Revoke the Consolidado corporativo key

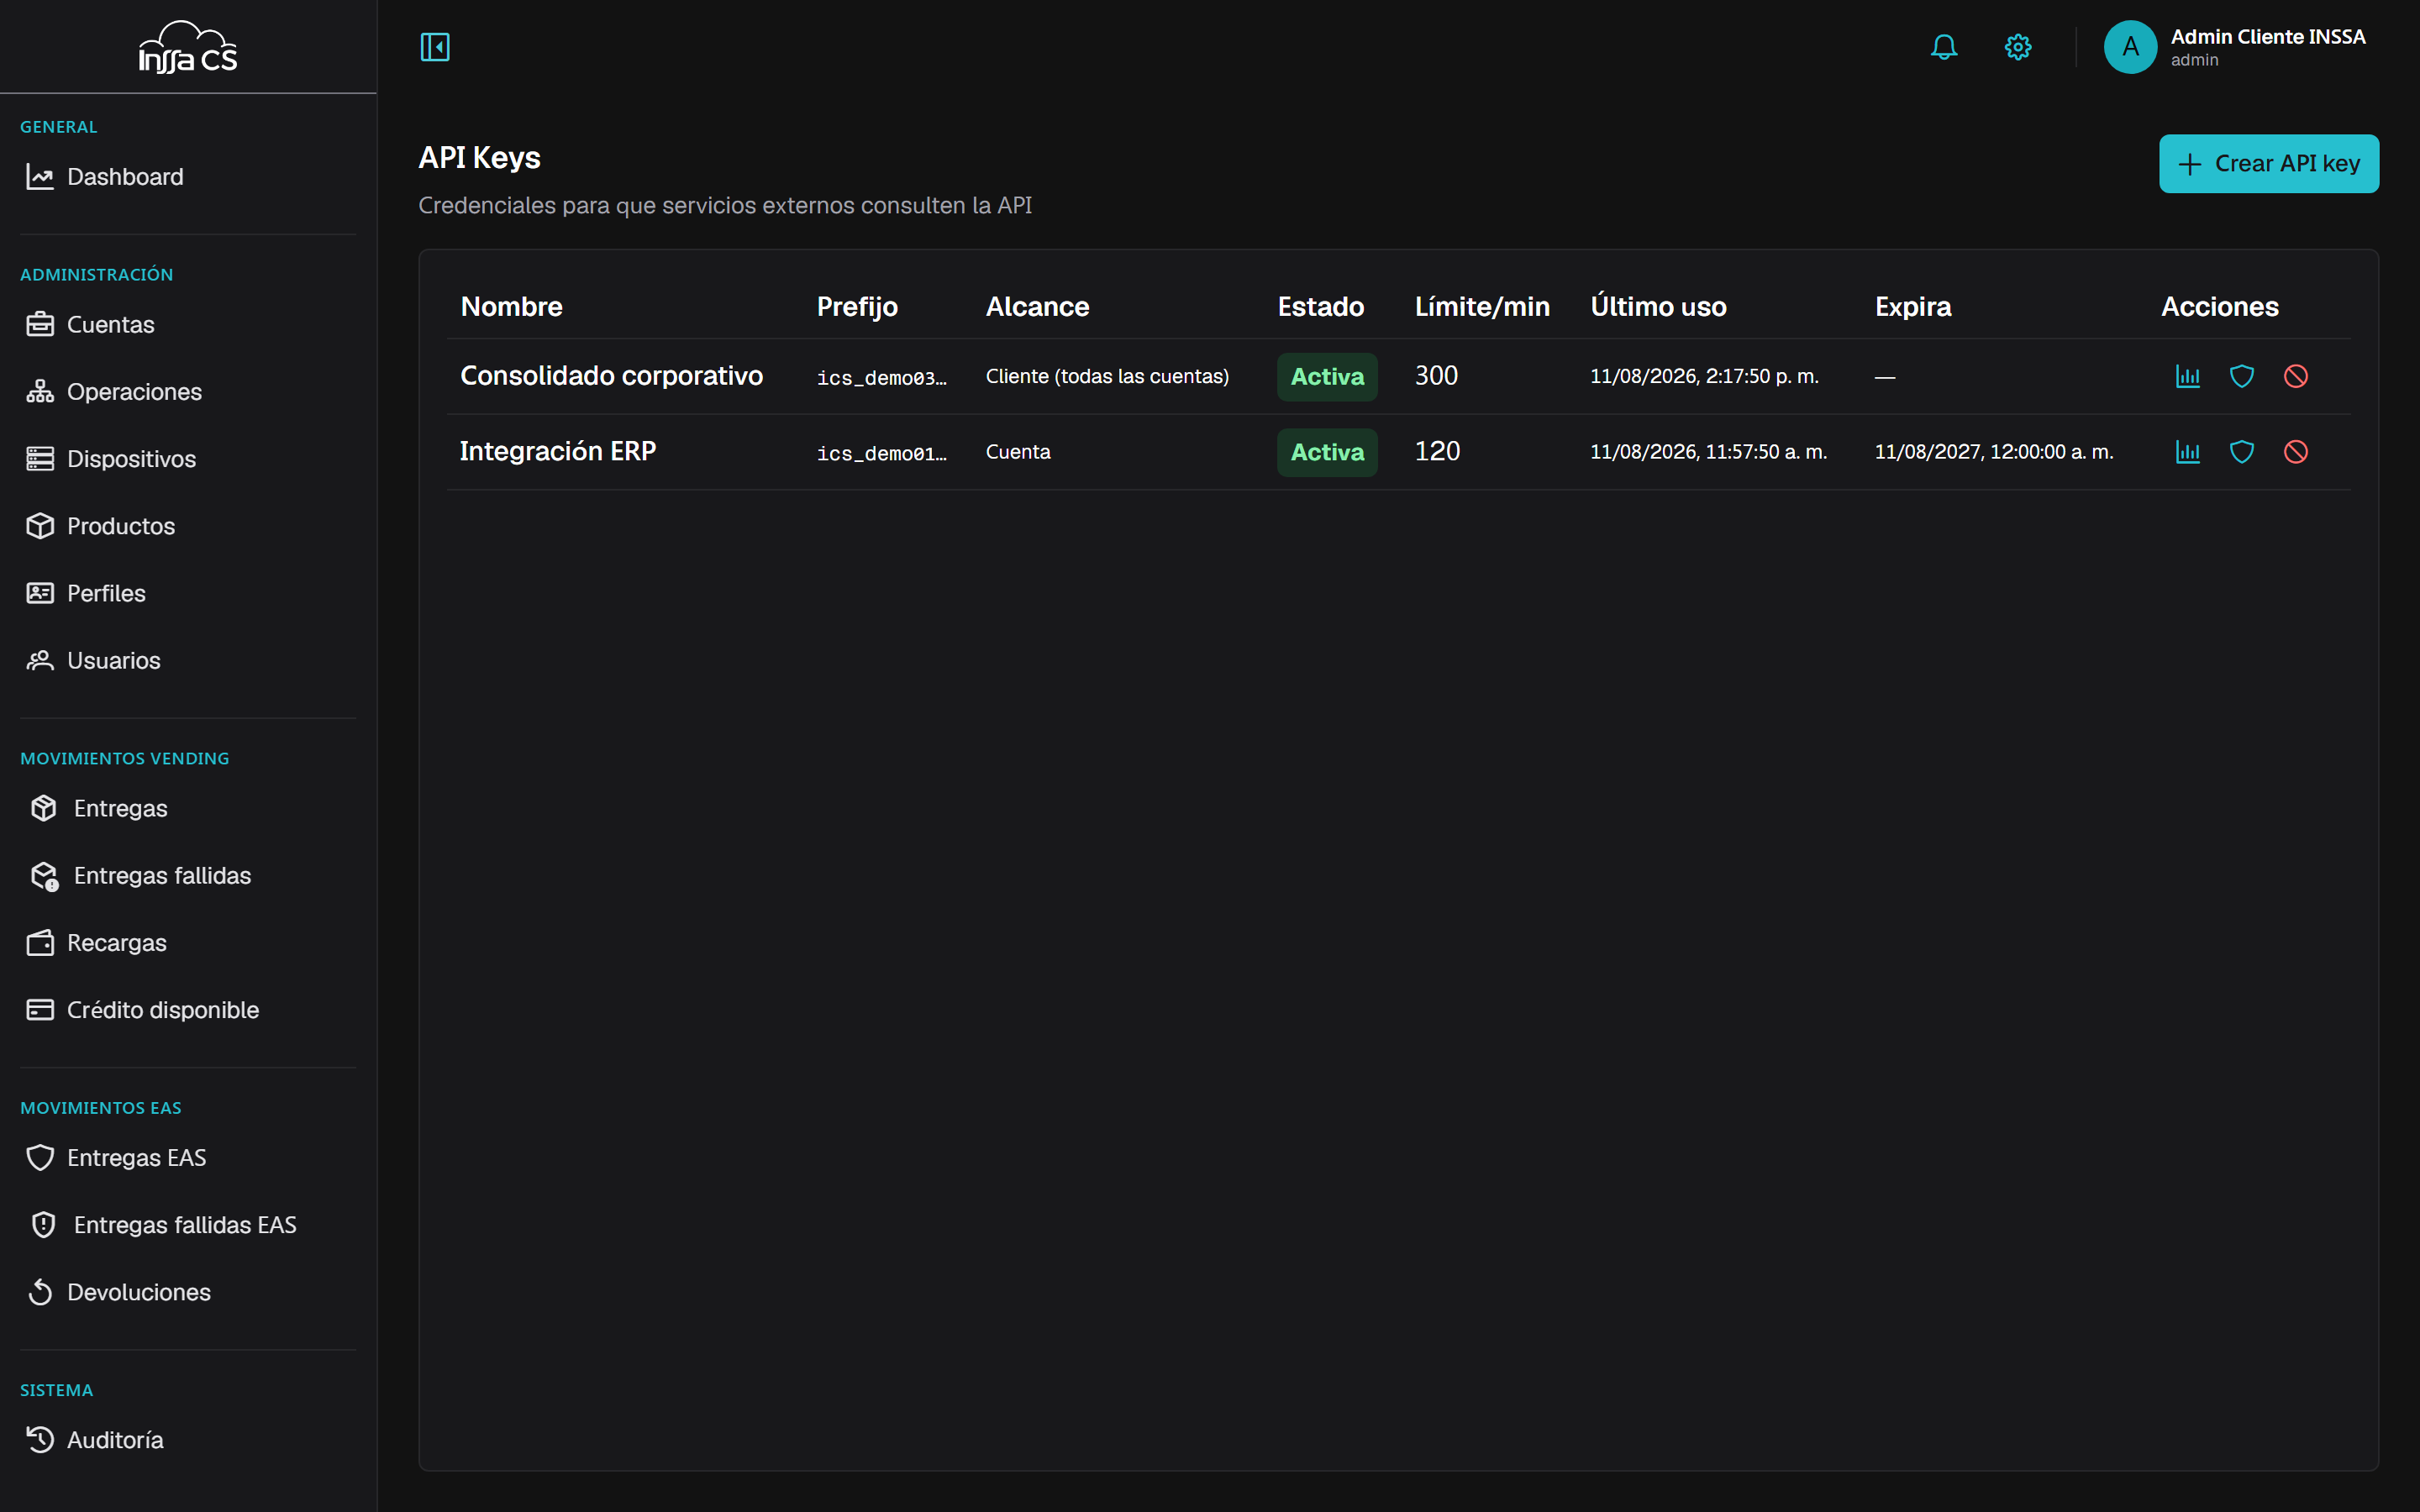coord(2296,376)
